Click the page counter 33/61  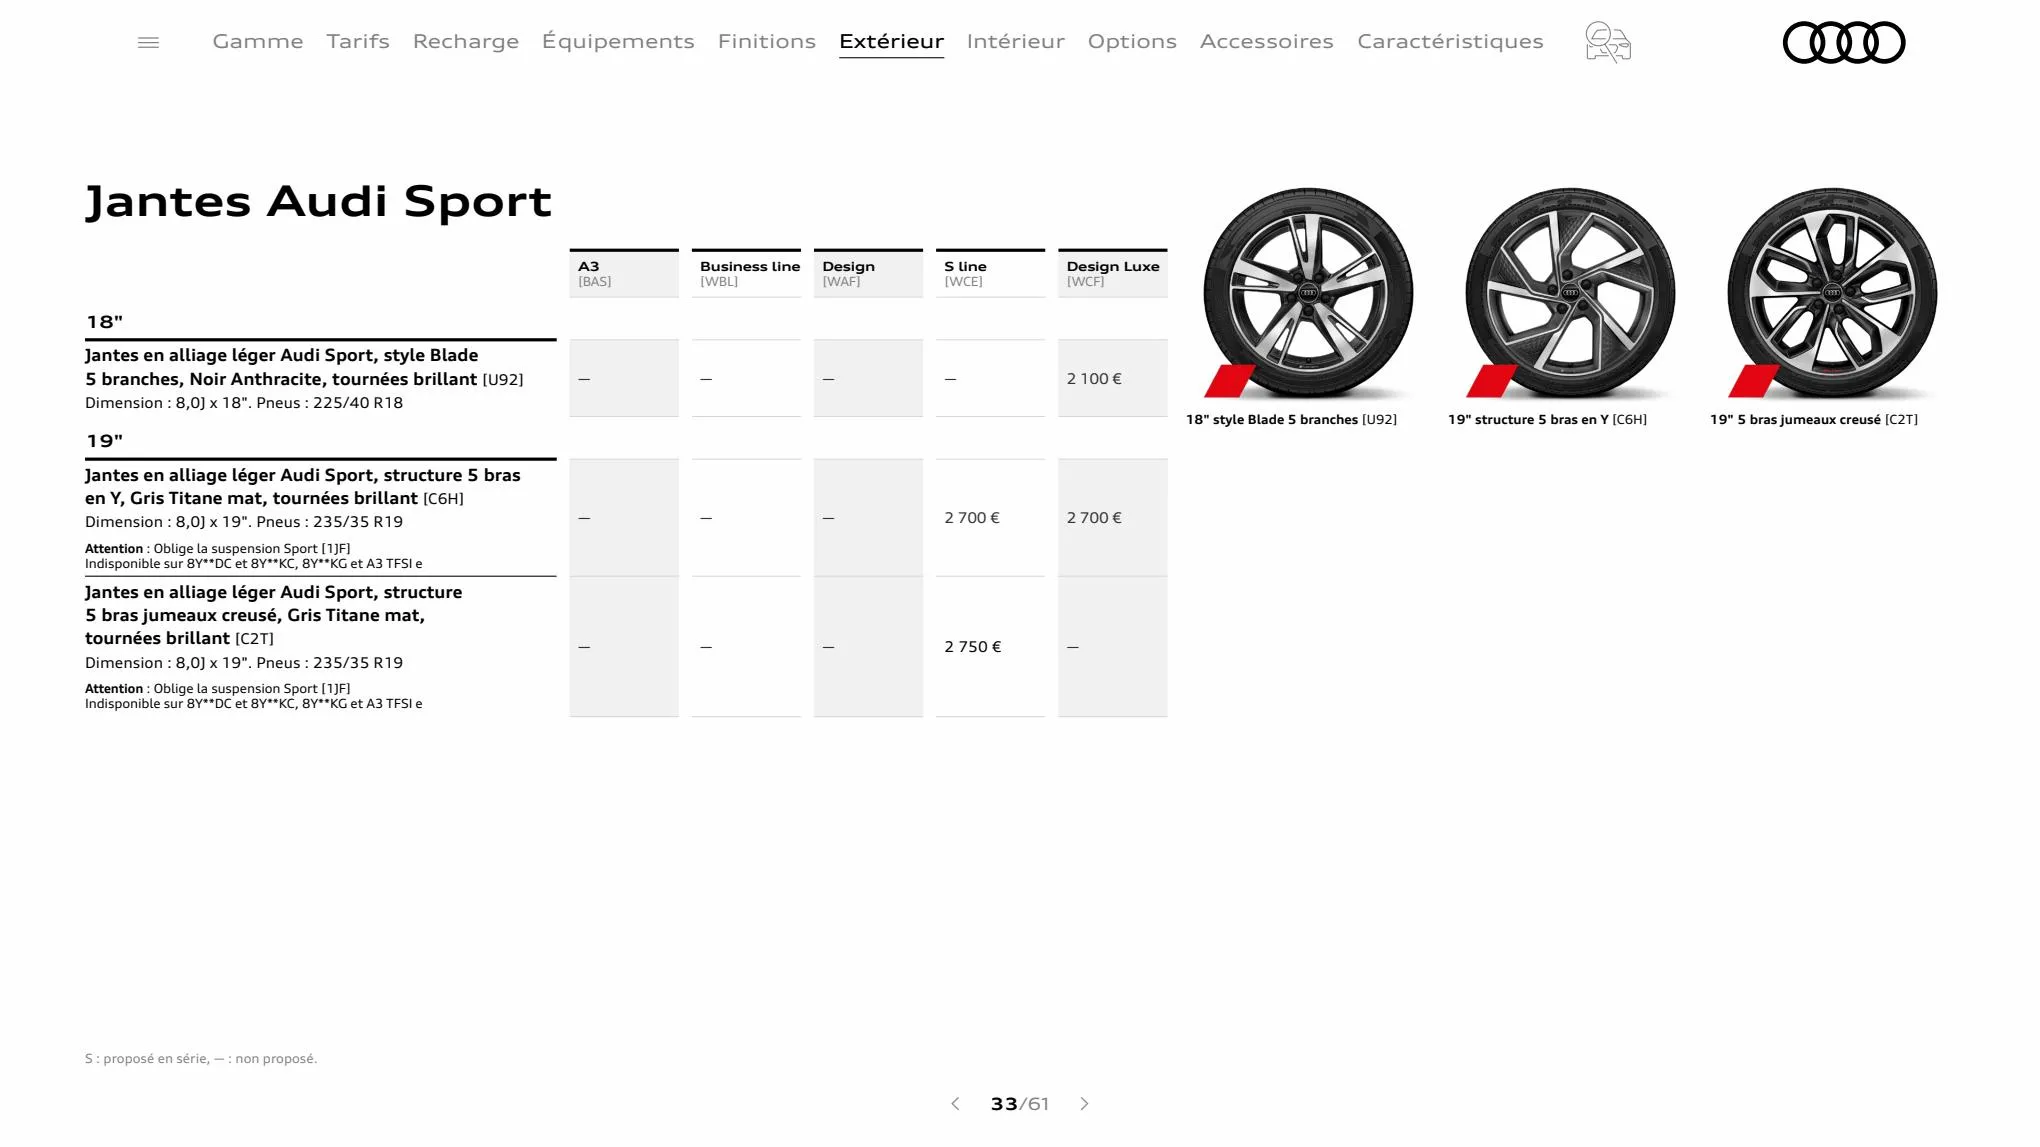(1019, 1104)
